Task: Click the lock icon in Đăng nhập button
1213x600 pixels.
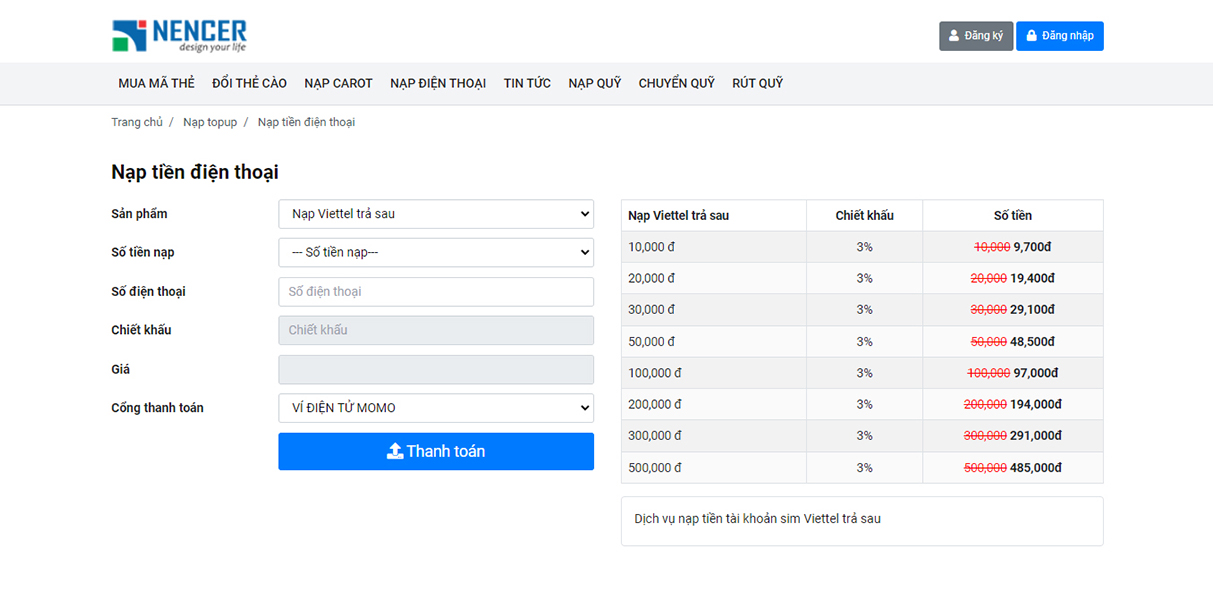Action: coord(1031,36)
